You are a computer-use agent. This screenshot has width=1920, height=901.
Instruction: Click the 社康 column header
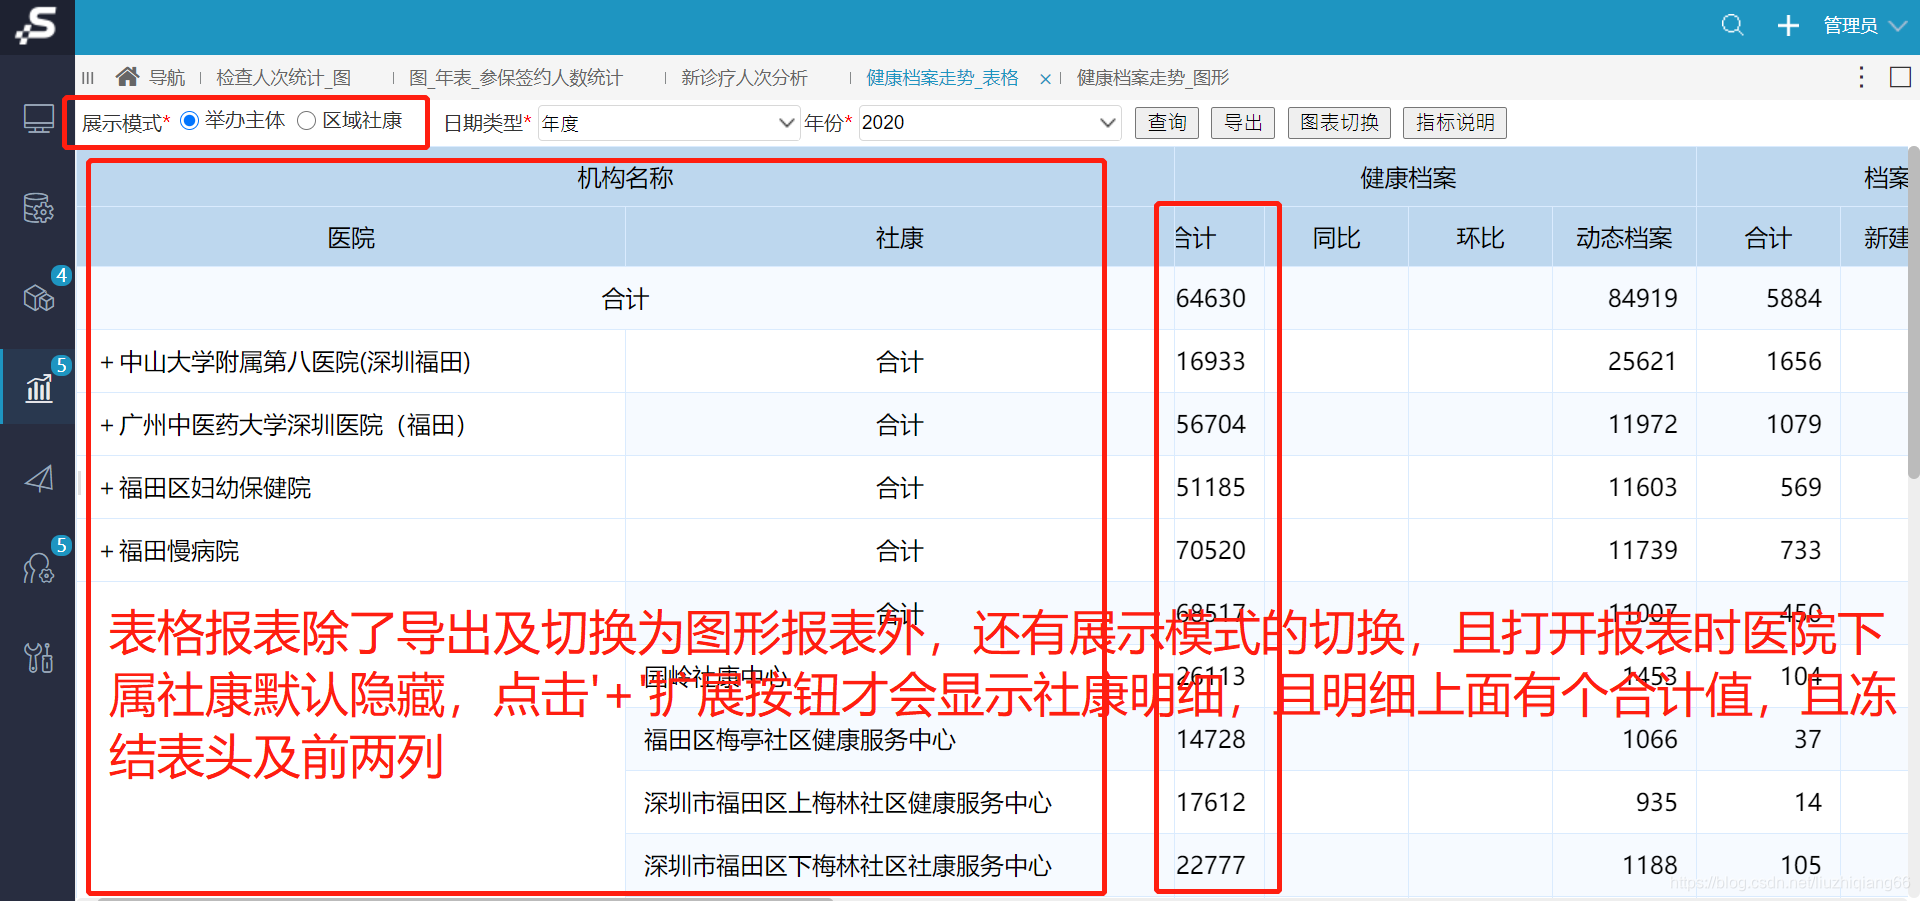900,238
